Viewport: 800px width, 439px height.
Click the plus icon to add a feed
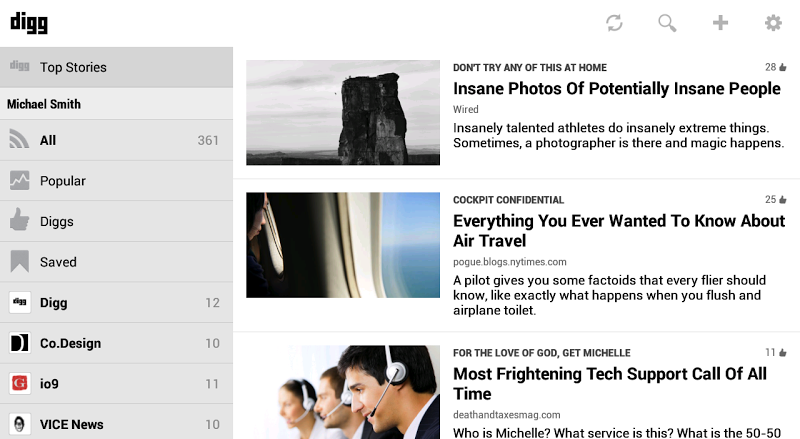coord(720,23)
